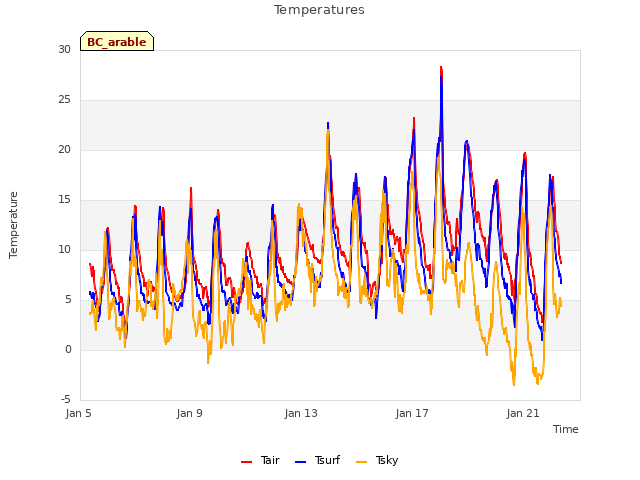640x480 pixels.
Task: Click the Time x-axis title
Action: coord(566,429)
